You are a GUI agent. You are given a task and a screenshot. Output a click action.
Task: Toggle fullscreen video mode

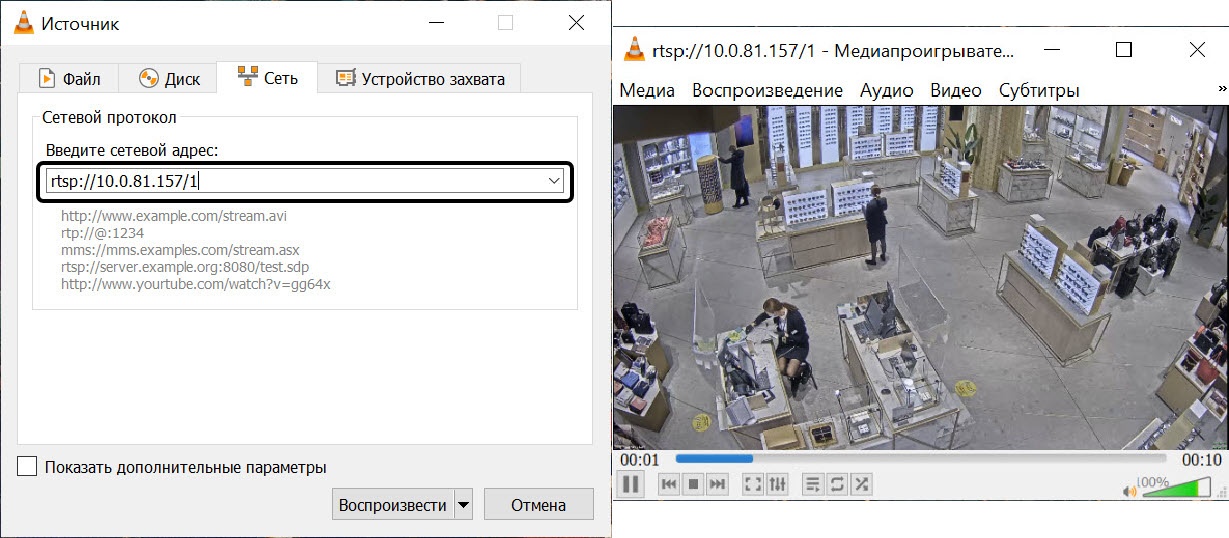(753, 485)
